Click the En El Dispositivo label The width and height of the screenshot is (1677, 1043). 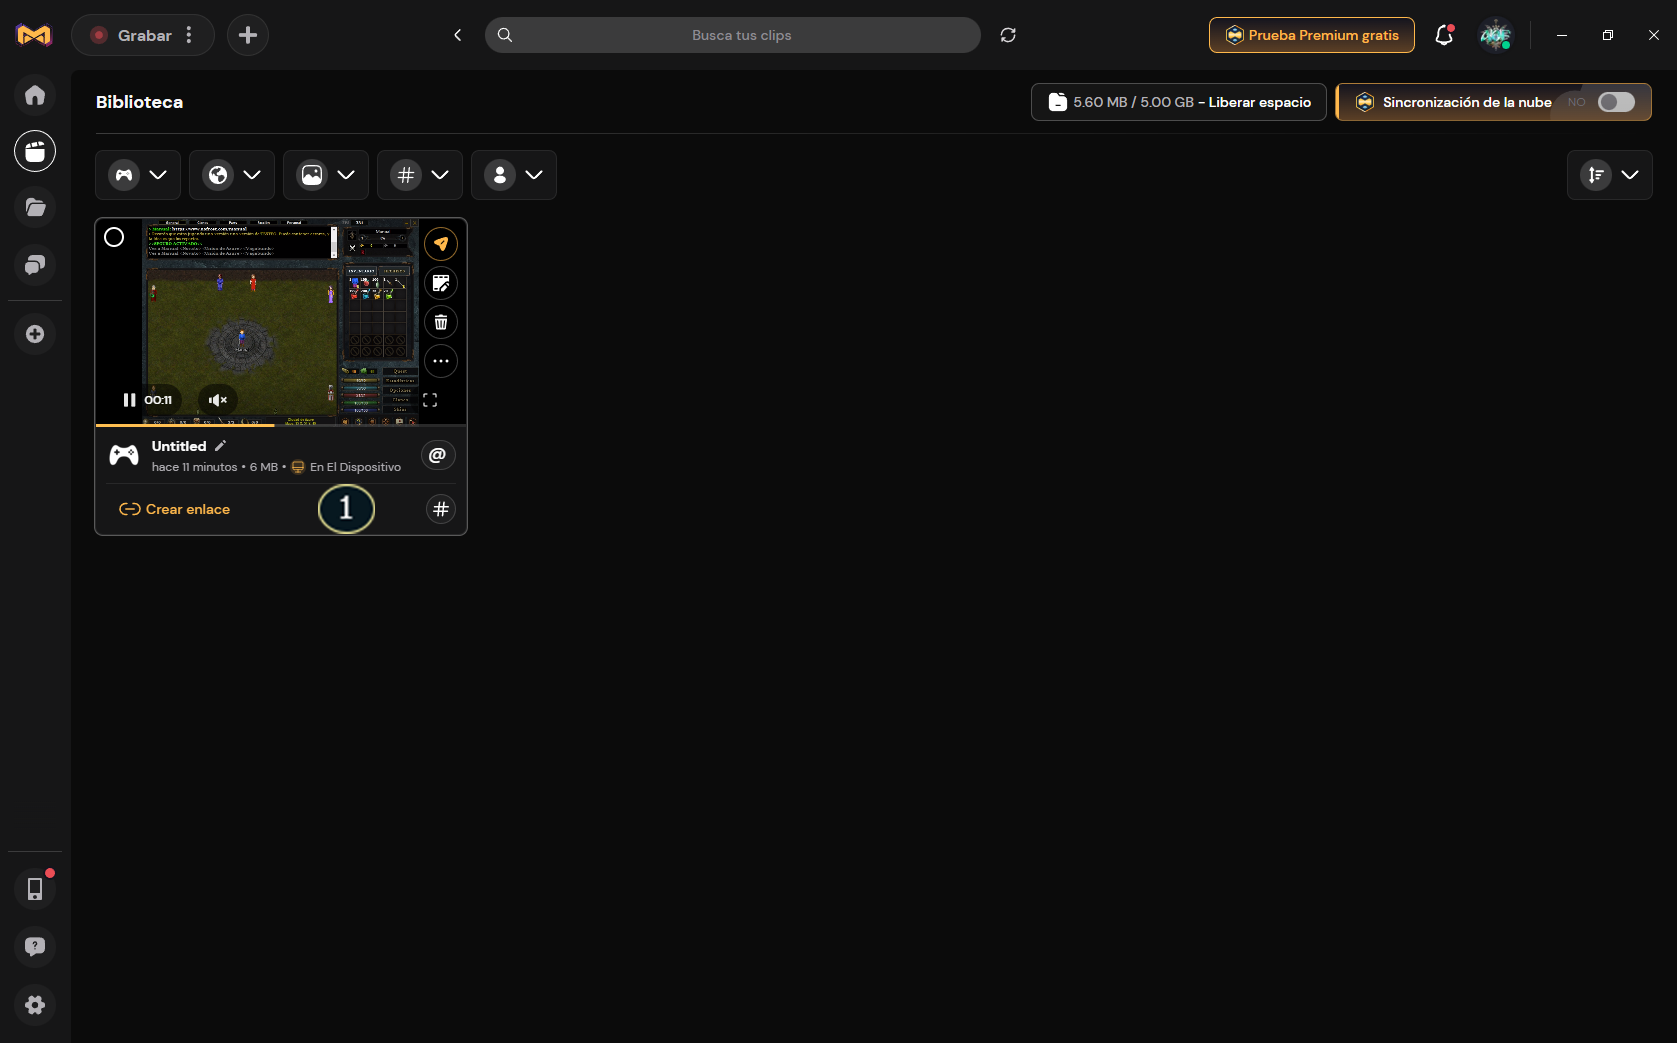(x=355, y=467)
